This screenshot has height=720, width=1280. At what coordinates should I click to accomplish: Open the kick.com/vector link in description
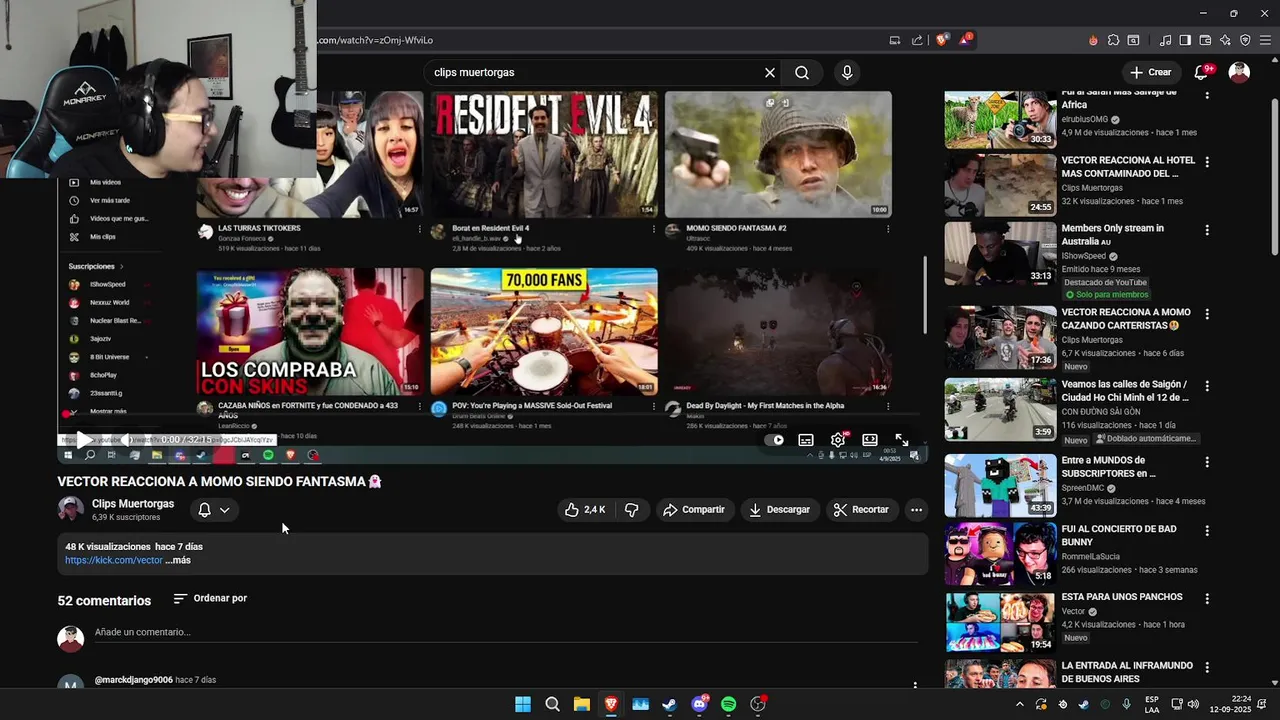click(114, 560)
